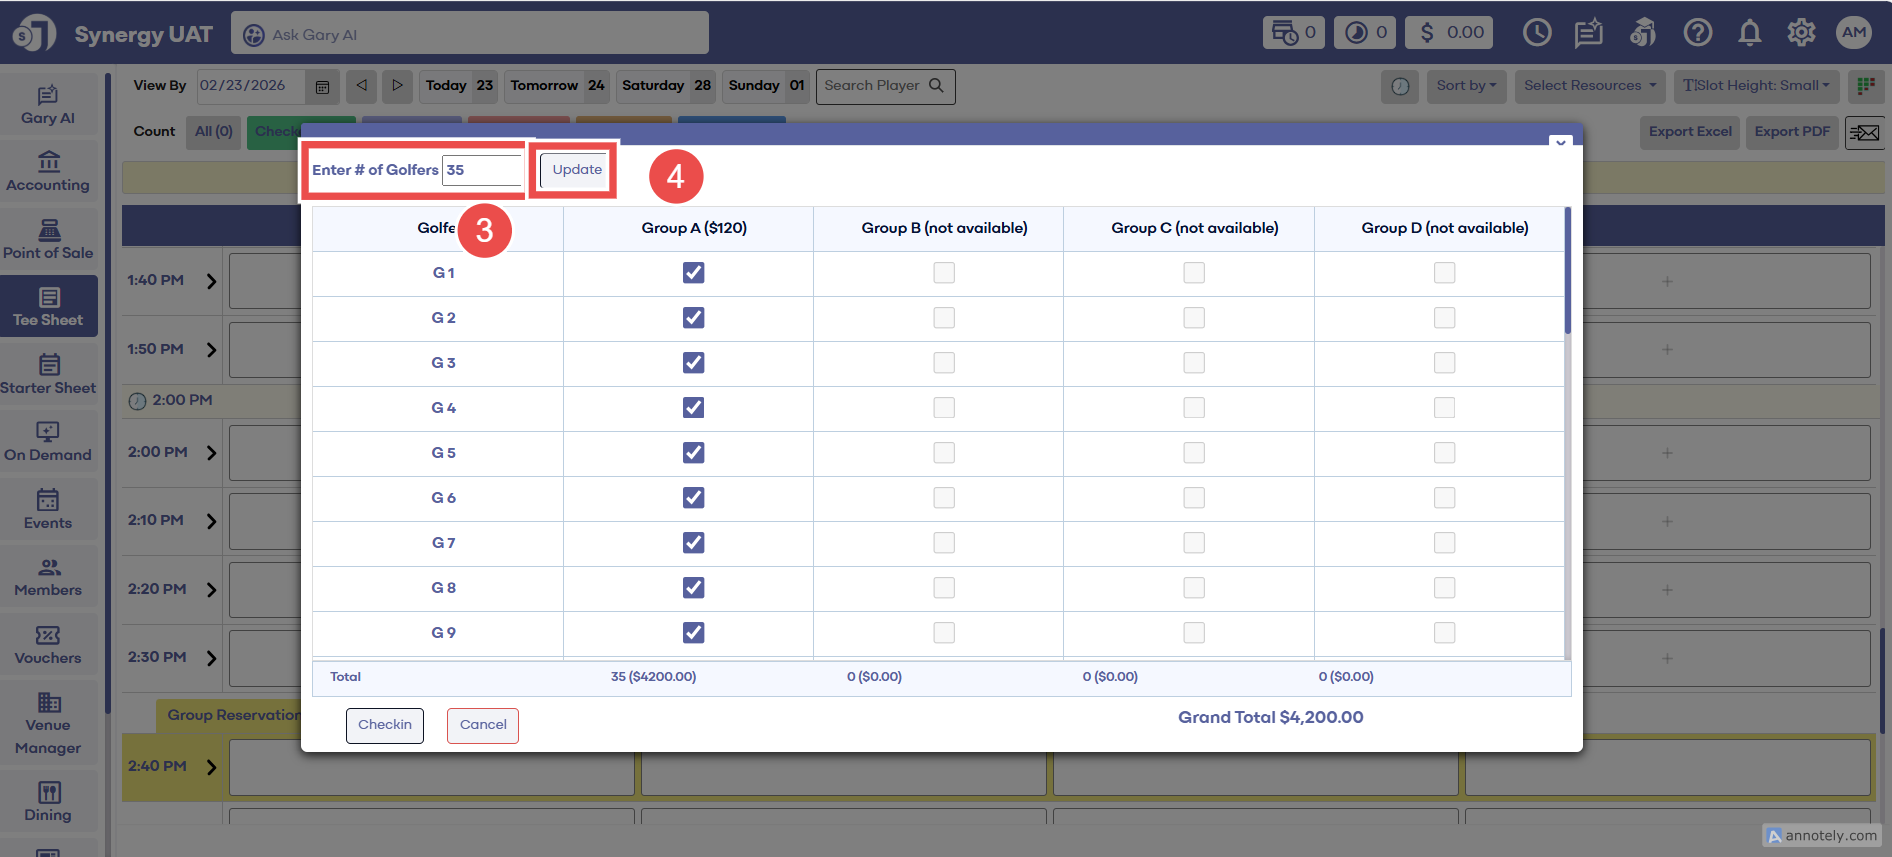Image resolution: width=1892 pixels, height=857 pixels.
Task: Open settings gear in top bar
Action: (1801, 33)
